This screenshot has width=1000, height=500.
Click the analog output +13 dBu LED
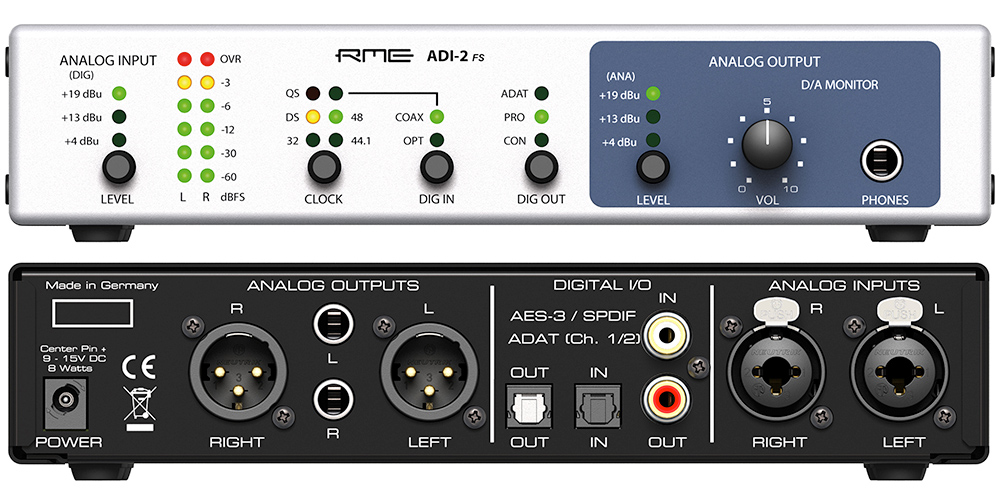[652, 117]
